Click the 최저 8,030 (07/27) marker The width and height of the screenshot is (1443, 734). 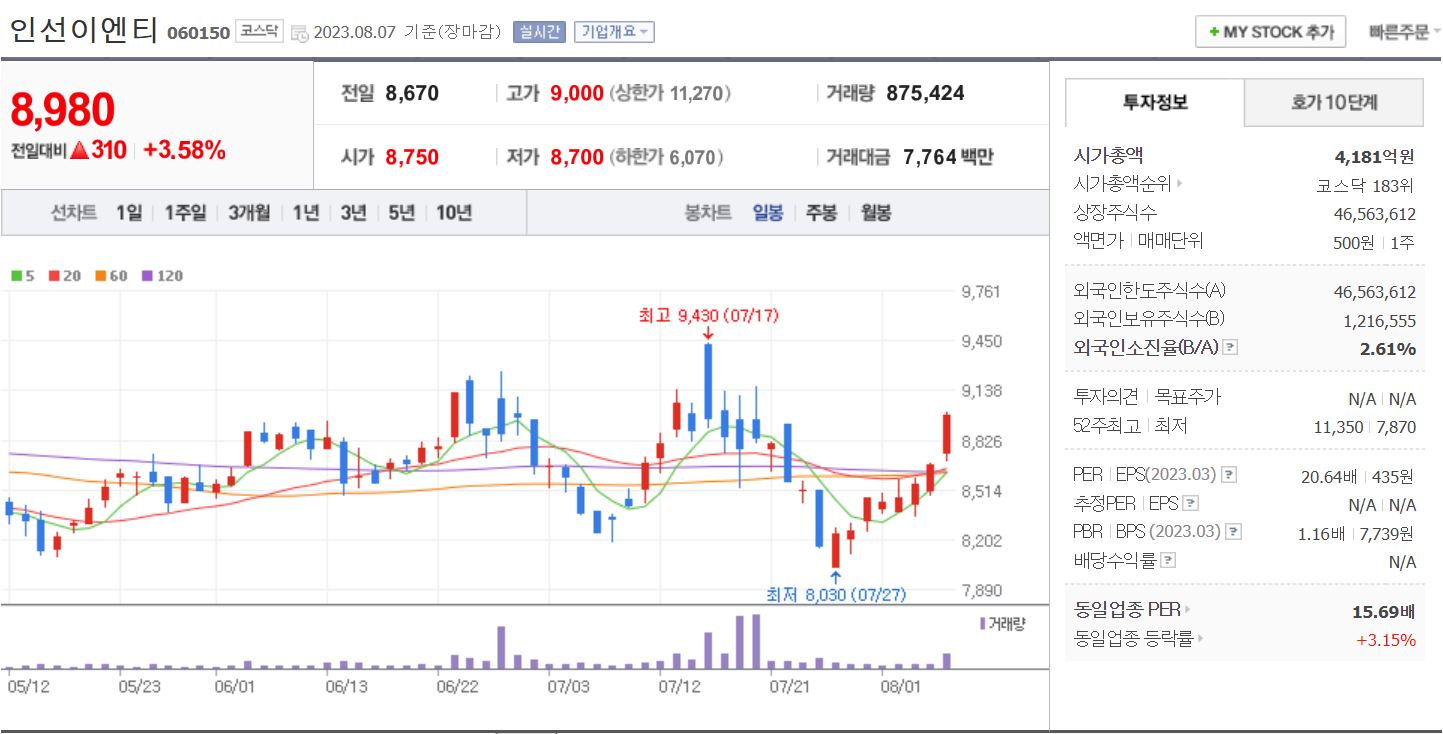tap(836, 594)
